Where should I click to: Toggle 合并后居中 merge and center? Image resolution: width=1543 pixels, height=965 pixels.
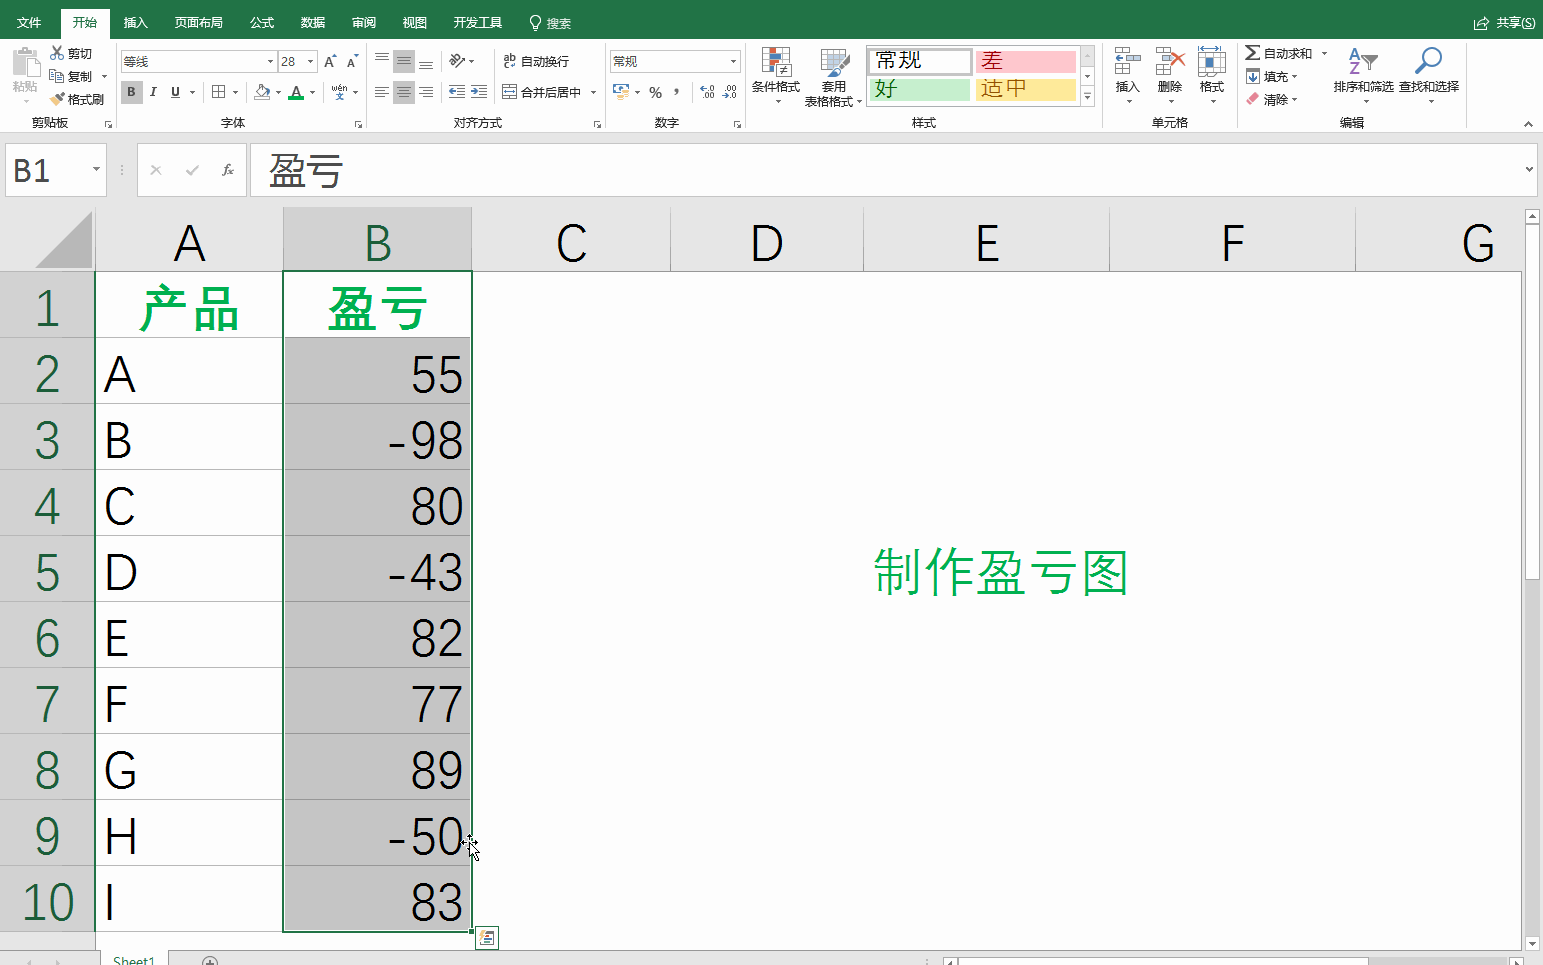[542, 92]
